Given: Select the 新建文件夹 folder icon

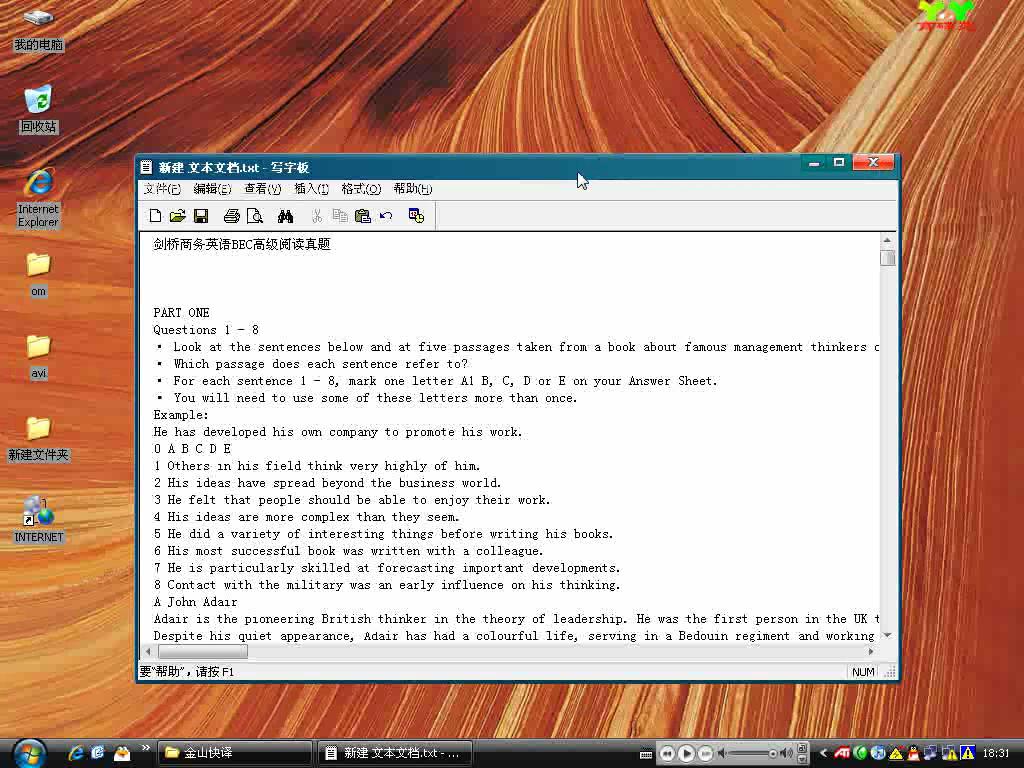Looking at the screenshot, I should point(39,439).
